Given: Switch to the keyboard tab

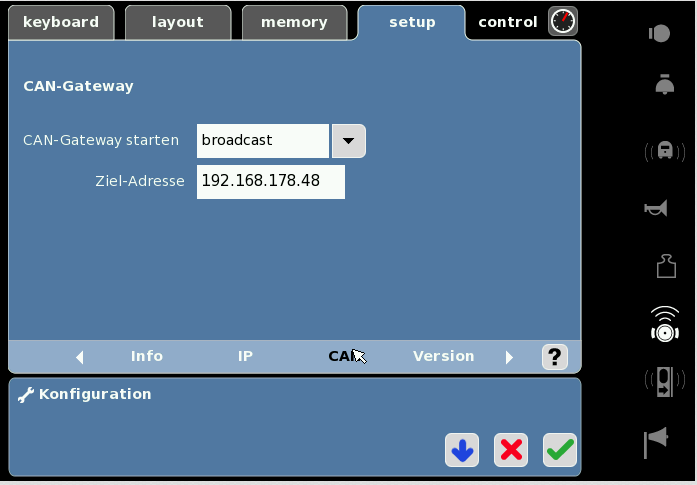Looking at the screenshot, I should click(61, 22).
